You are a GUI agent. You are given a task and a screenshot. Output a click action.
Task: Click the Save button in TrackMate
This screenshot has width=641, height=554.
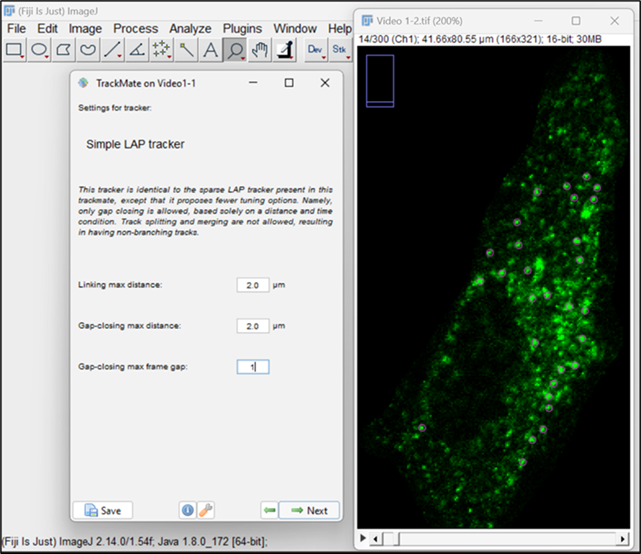point(103,510)
